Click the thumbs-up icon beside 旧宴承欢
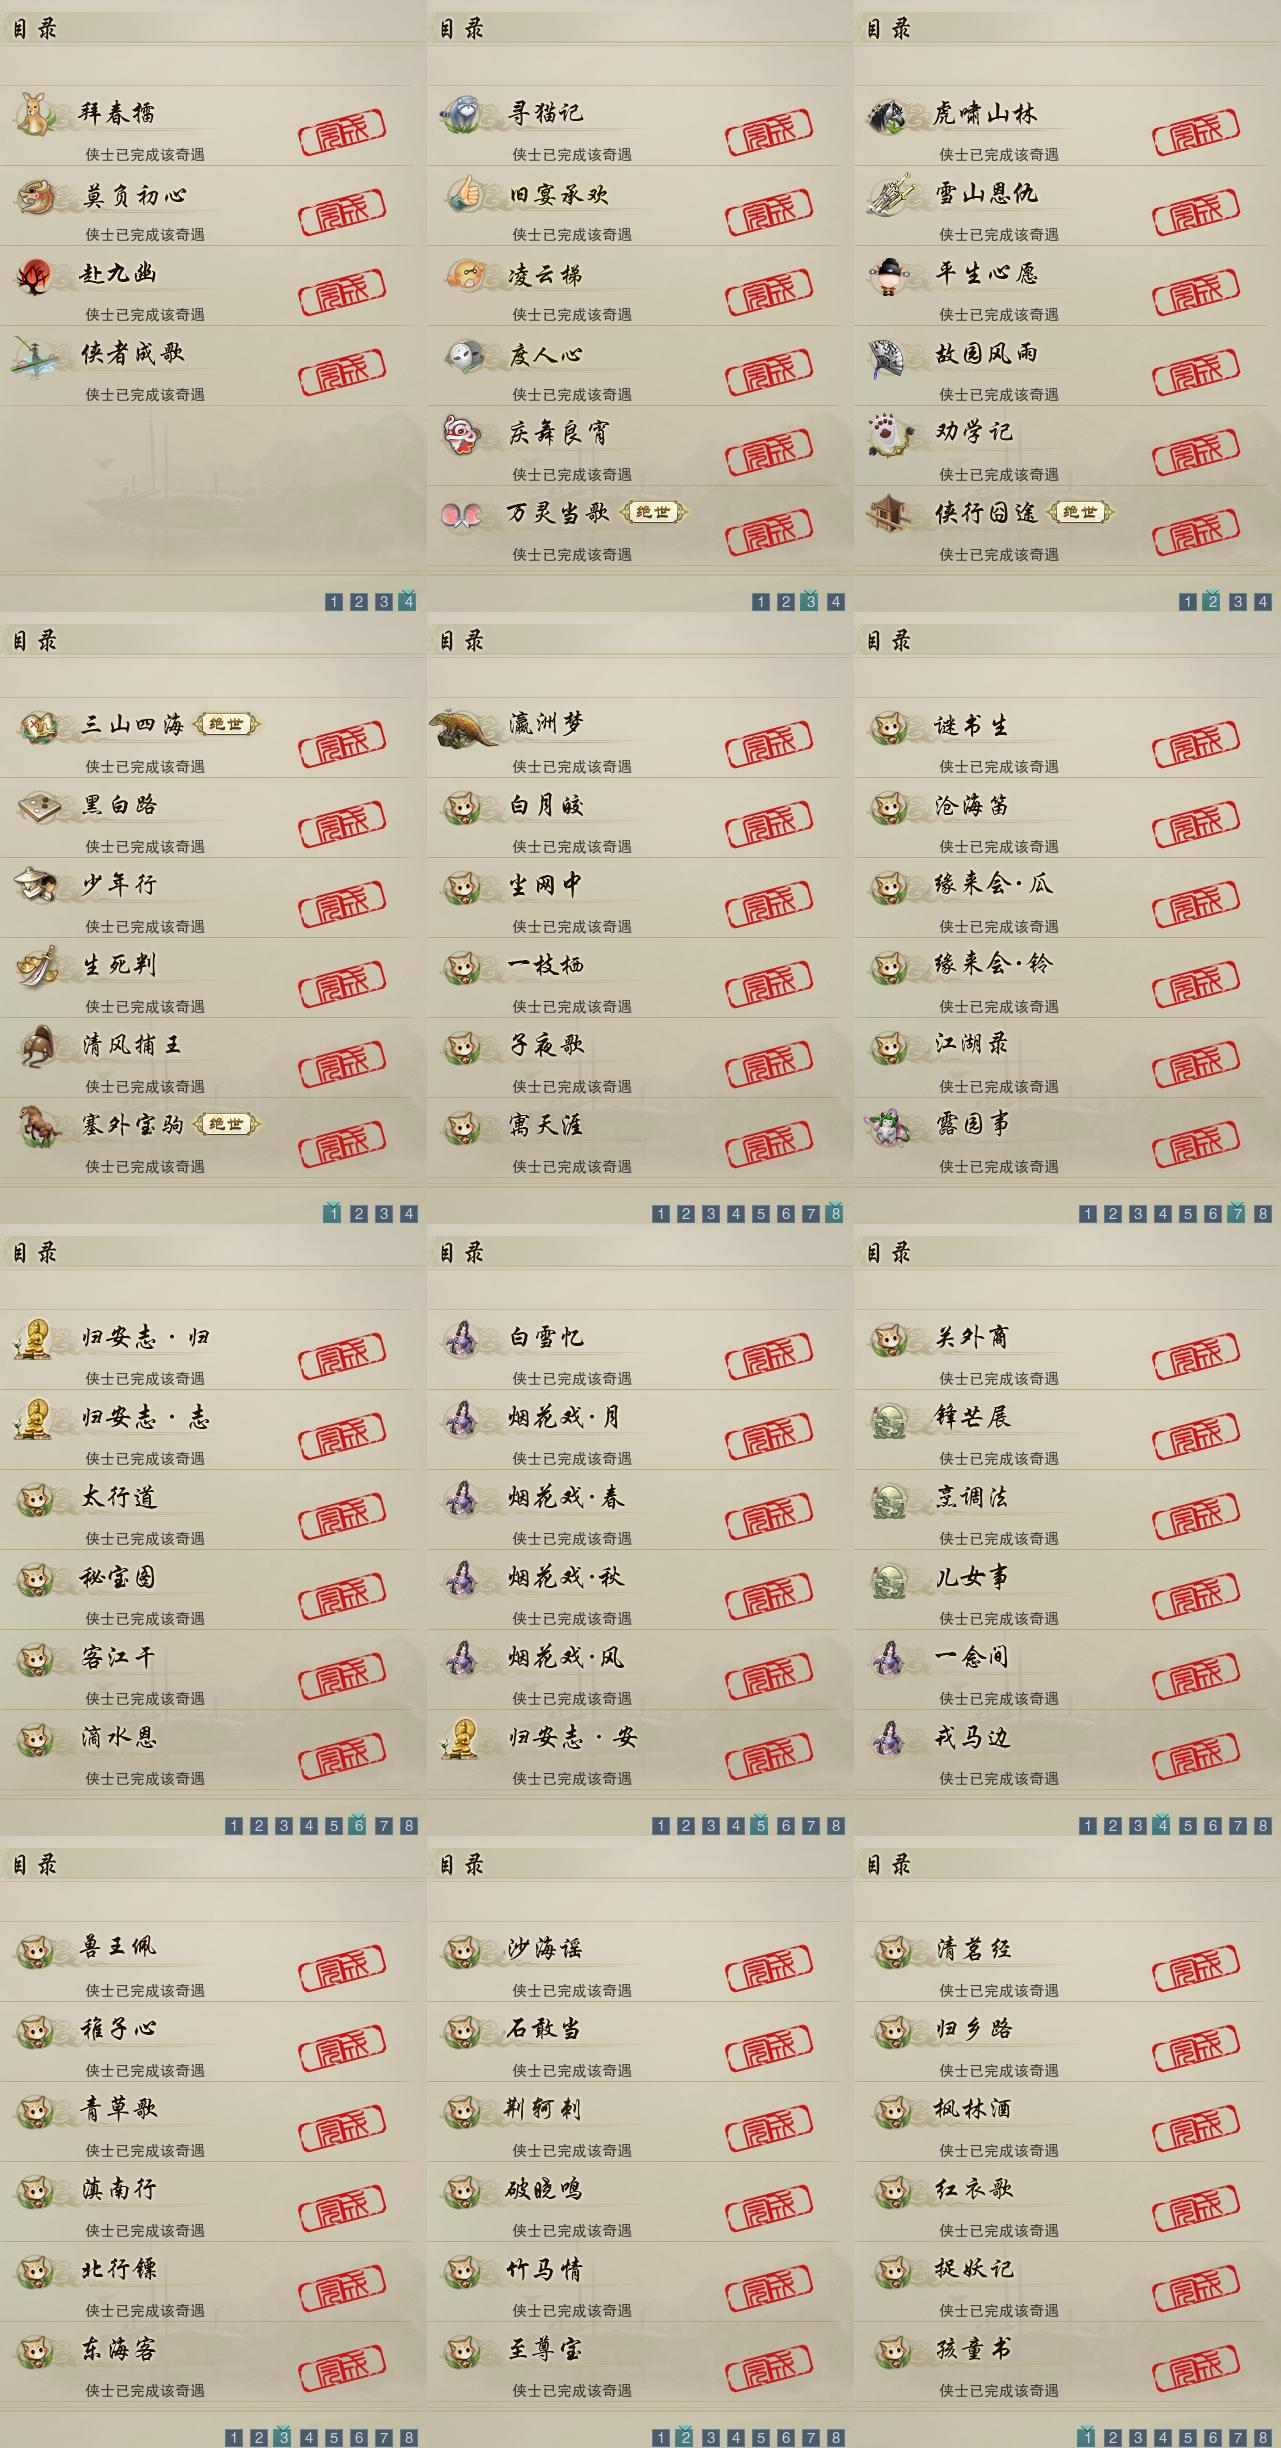 coord(463,193)
